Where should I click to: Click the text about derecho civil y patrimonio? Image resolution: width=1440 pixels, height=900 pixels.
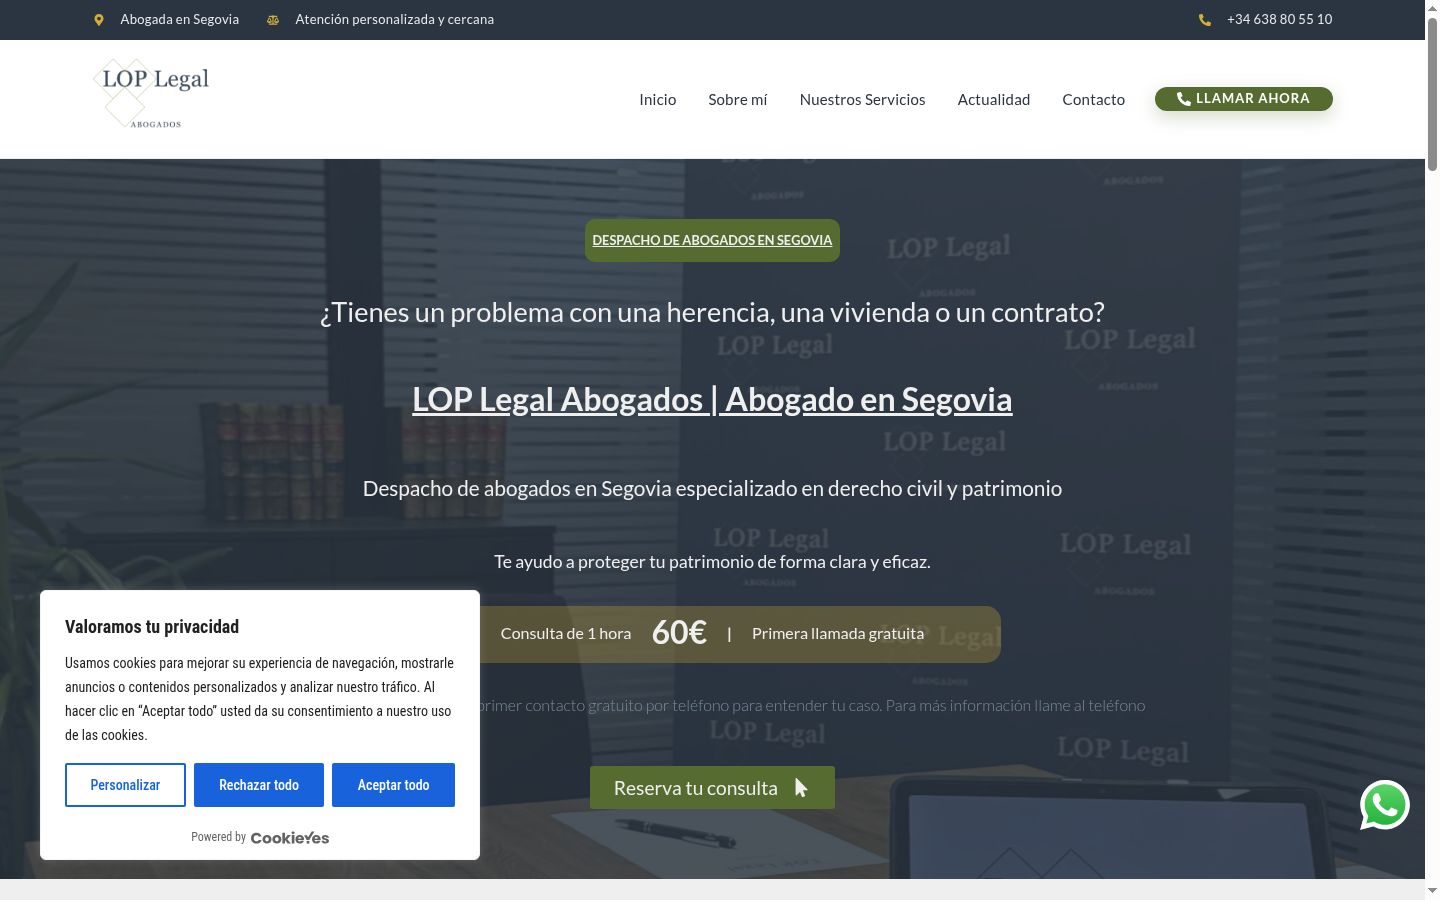712,489
